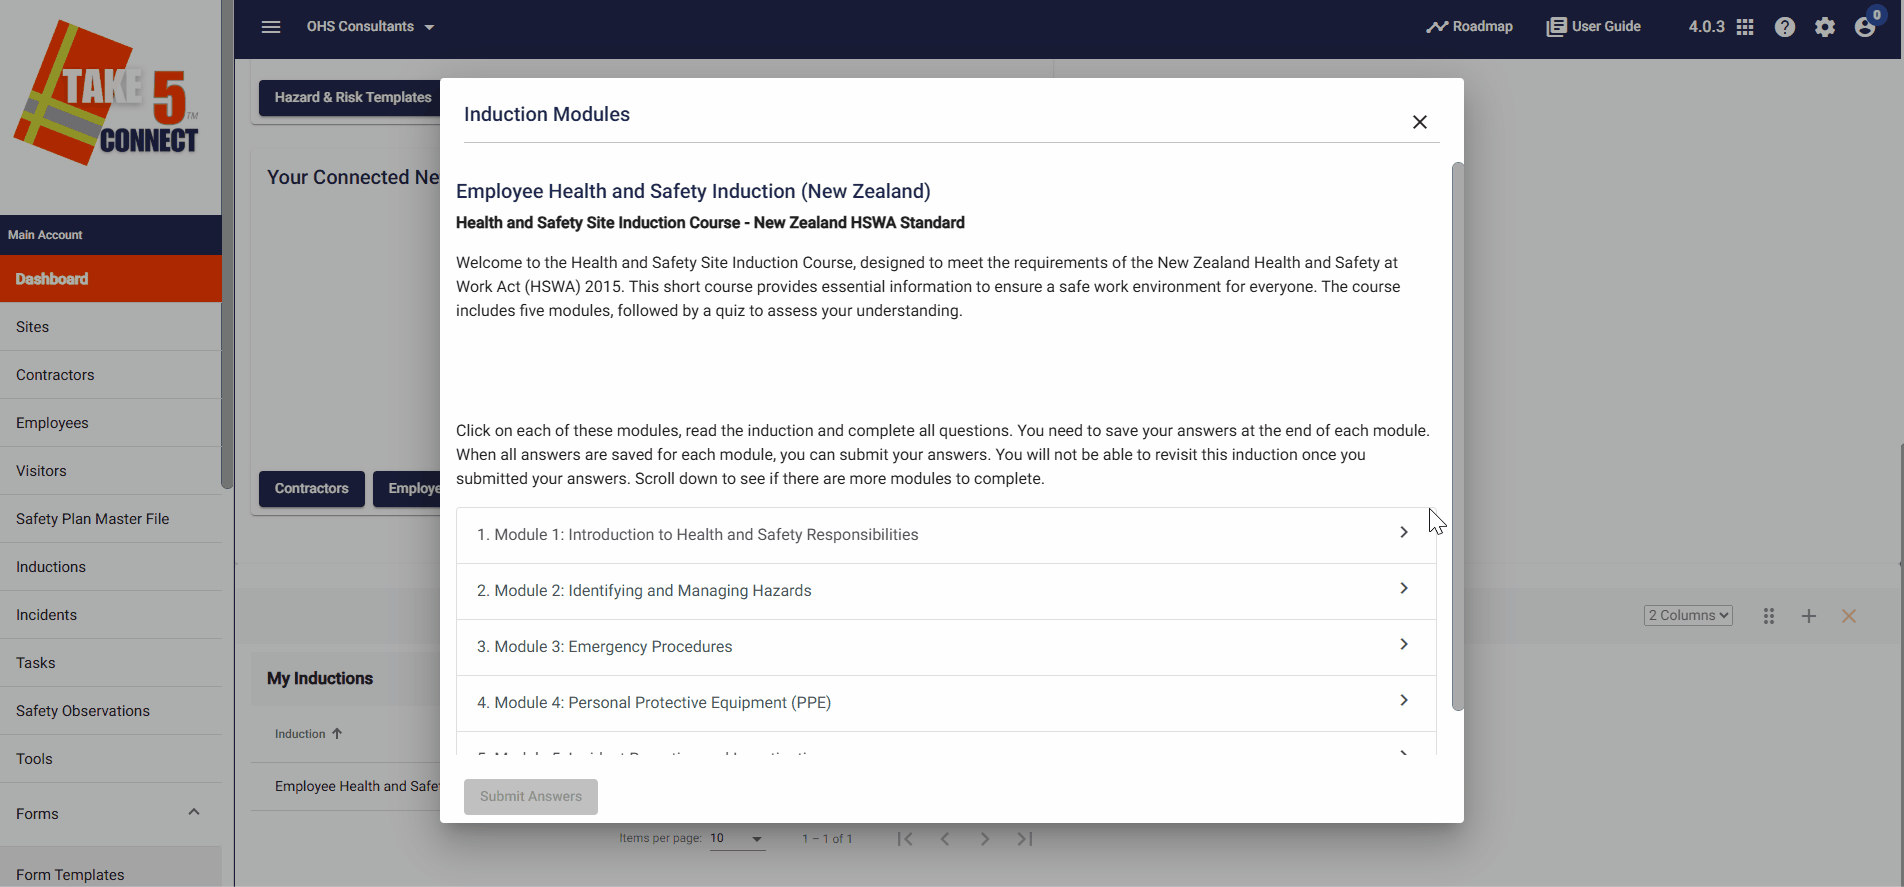Image resolution: width=1904 pixels, height=887 pixels.
Task: Open the 2 Columns layout dropdown
Action: [1688, 616]
